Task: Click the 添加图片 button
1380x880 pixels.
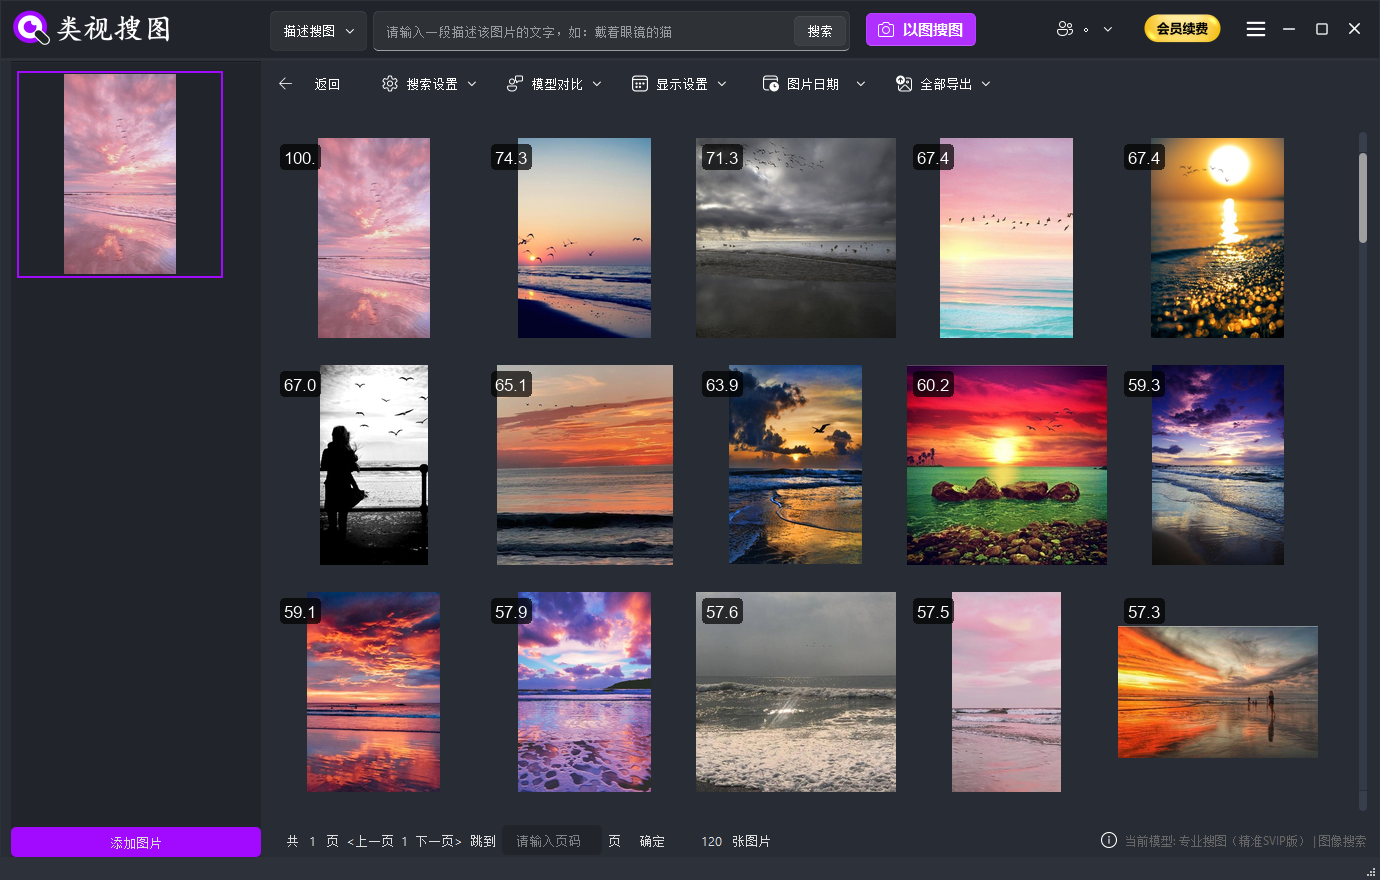Action: [136, 842]
